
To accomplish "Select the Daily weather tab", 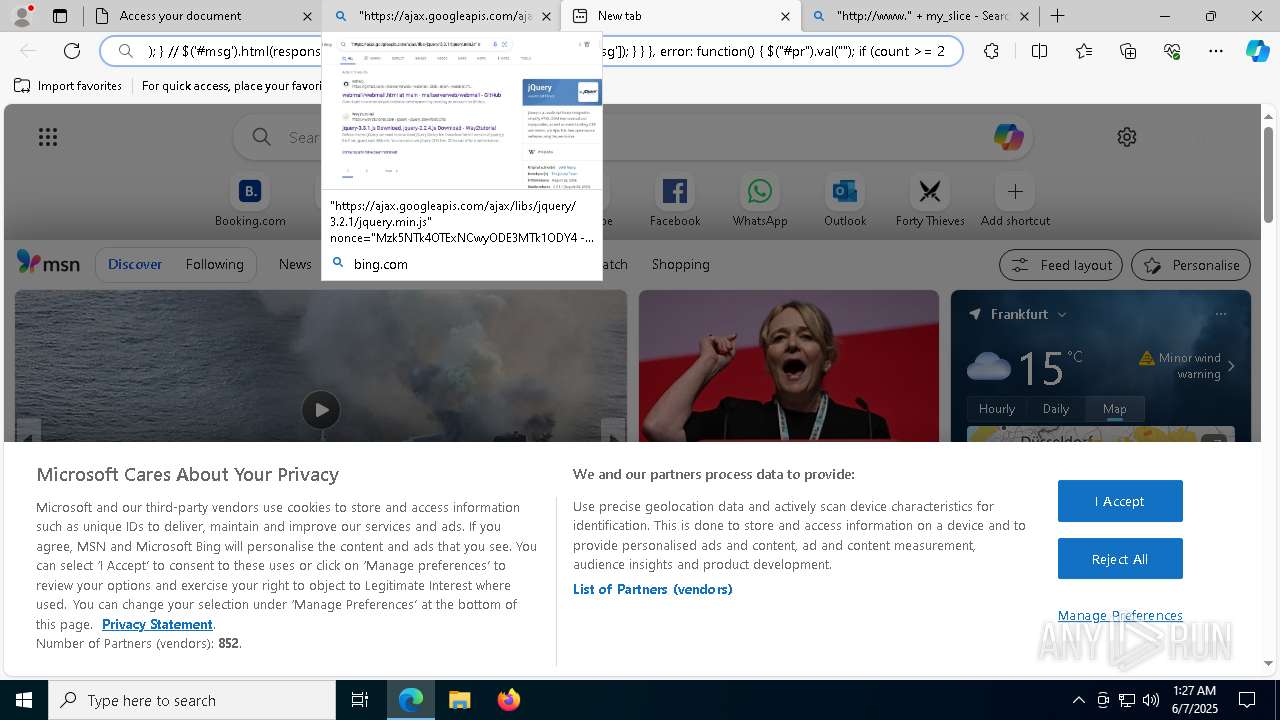I will pos(1056,409).
